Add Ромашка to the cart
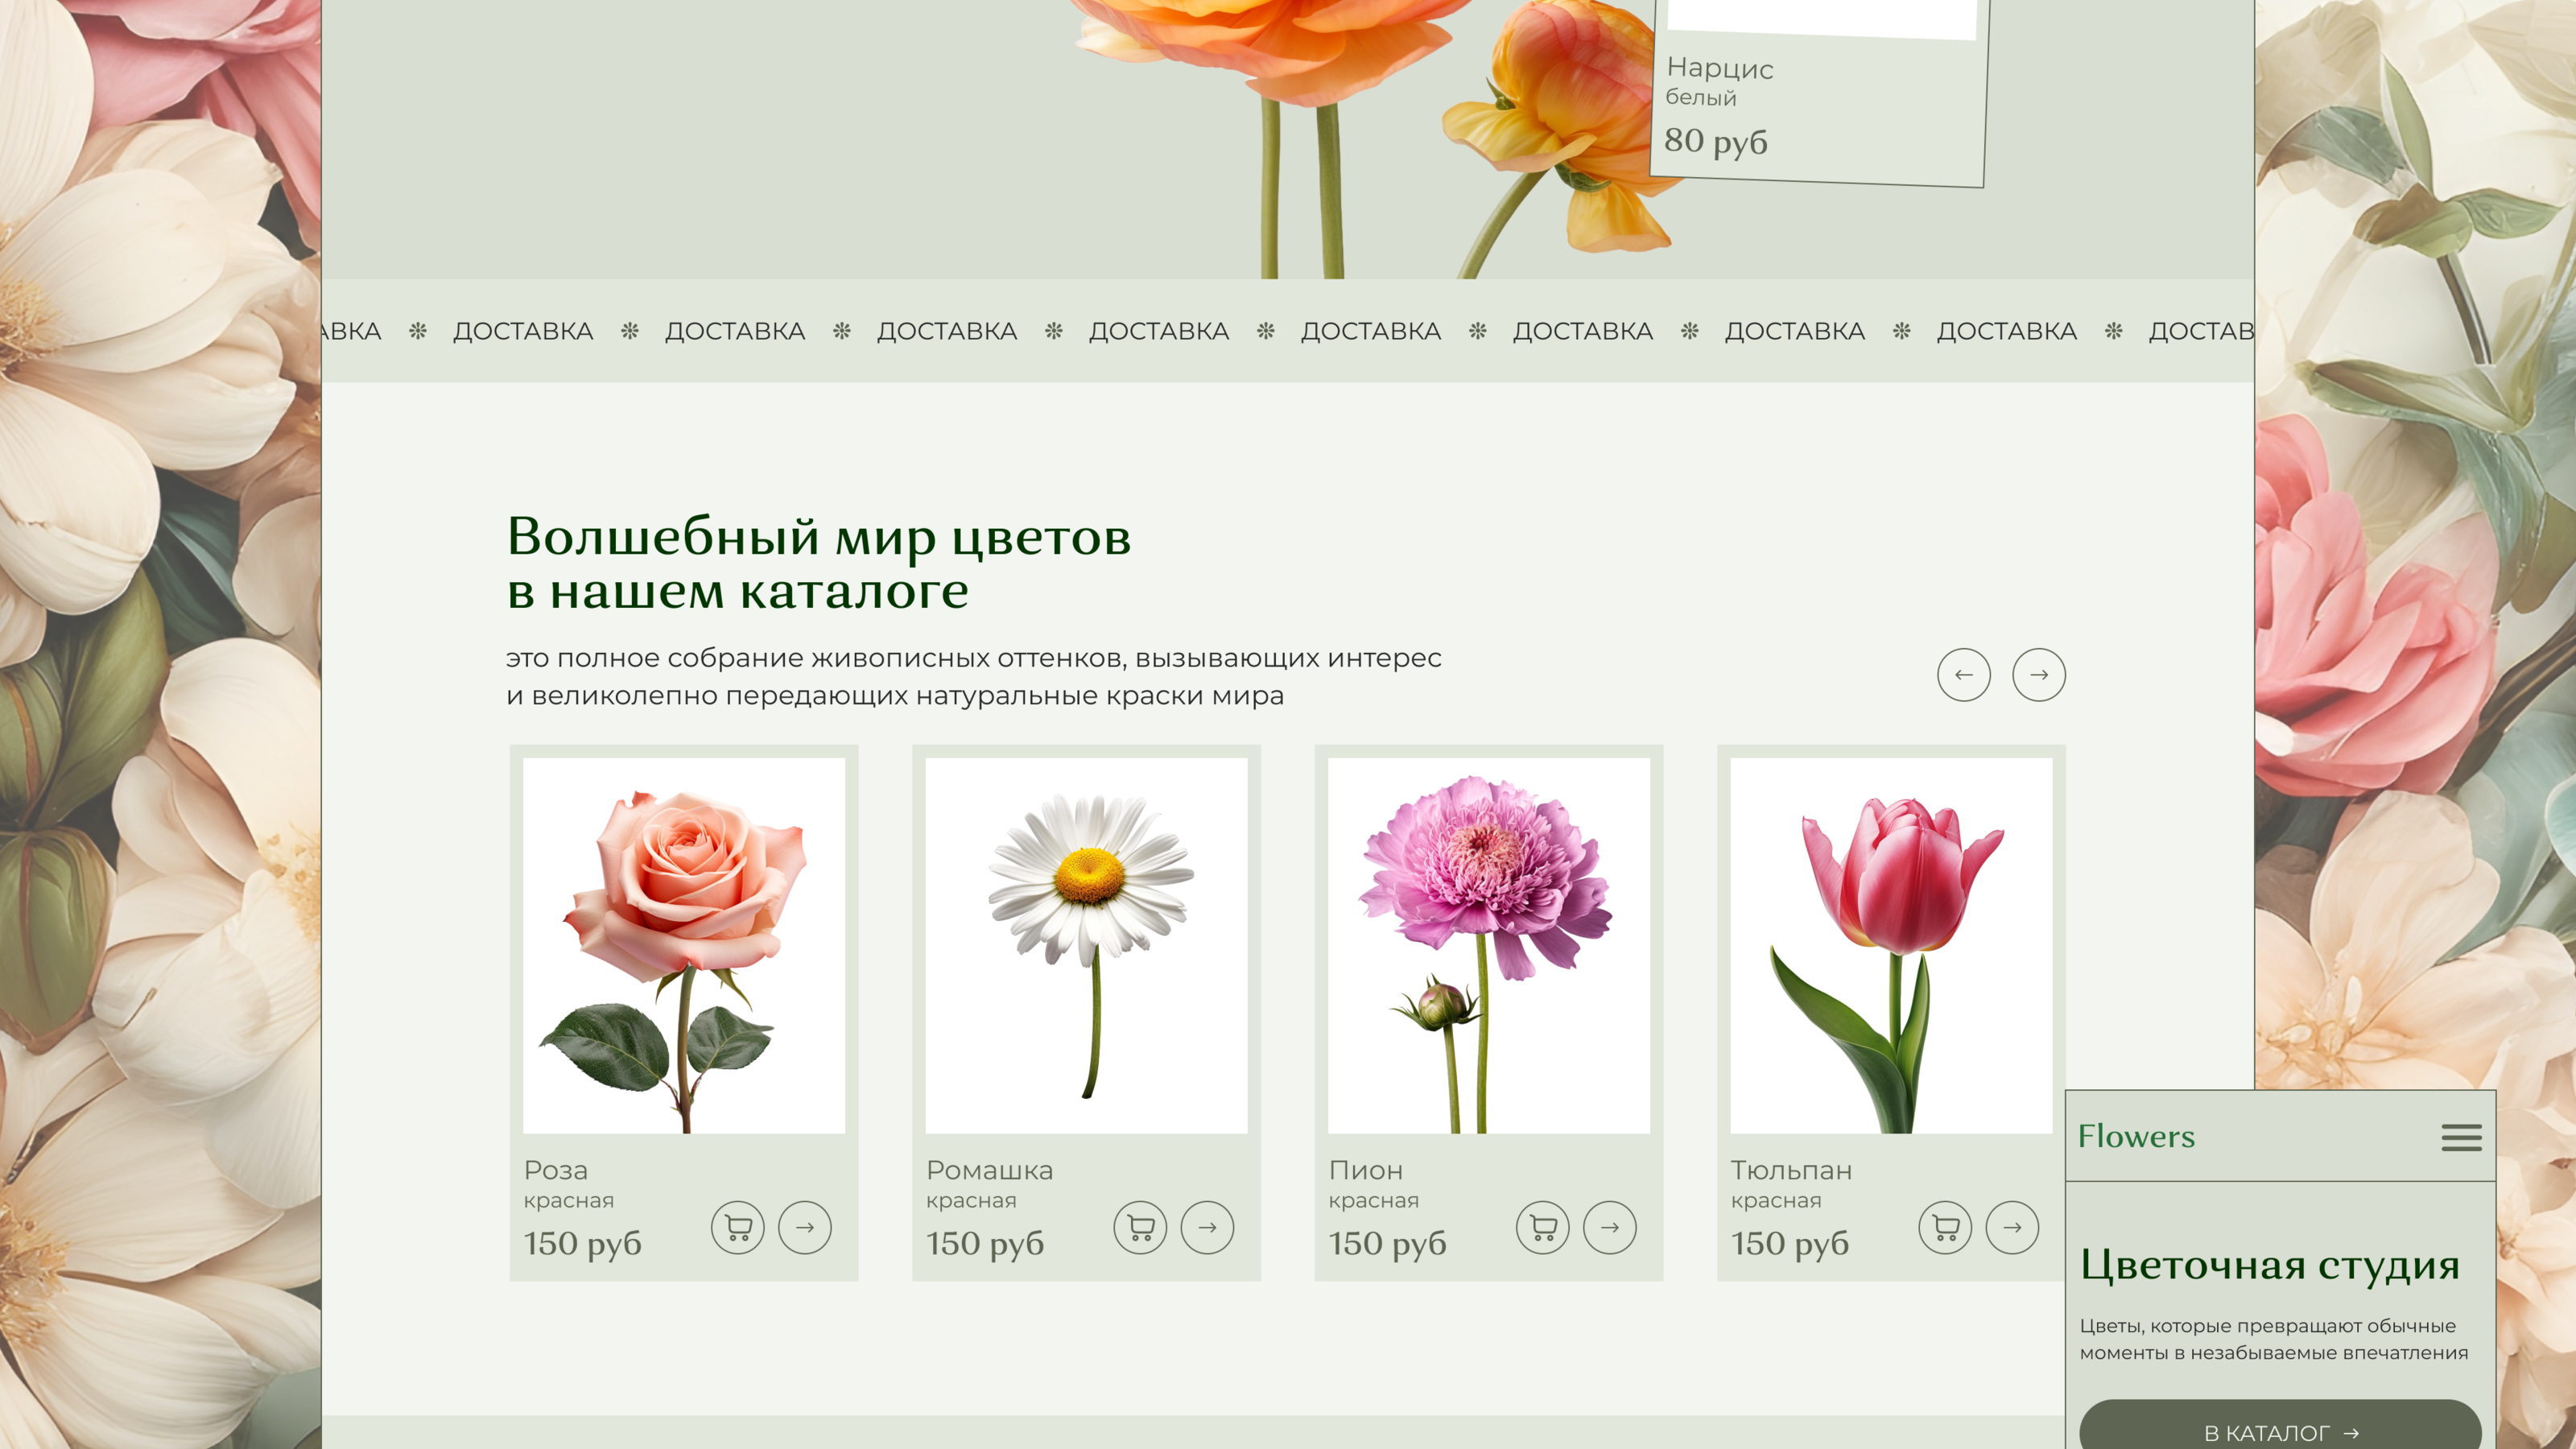The height and width of the screenshot is (1449, 2576). pos(1140,1227)
